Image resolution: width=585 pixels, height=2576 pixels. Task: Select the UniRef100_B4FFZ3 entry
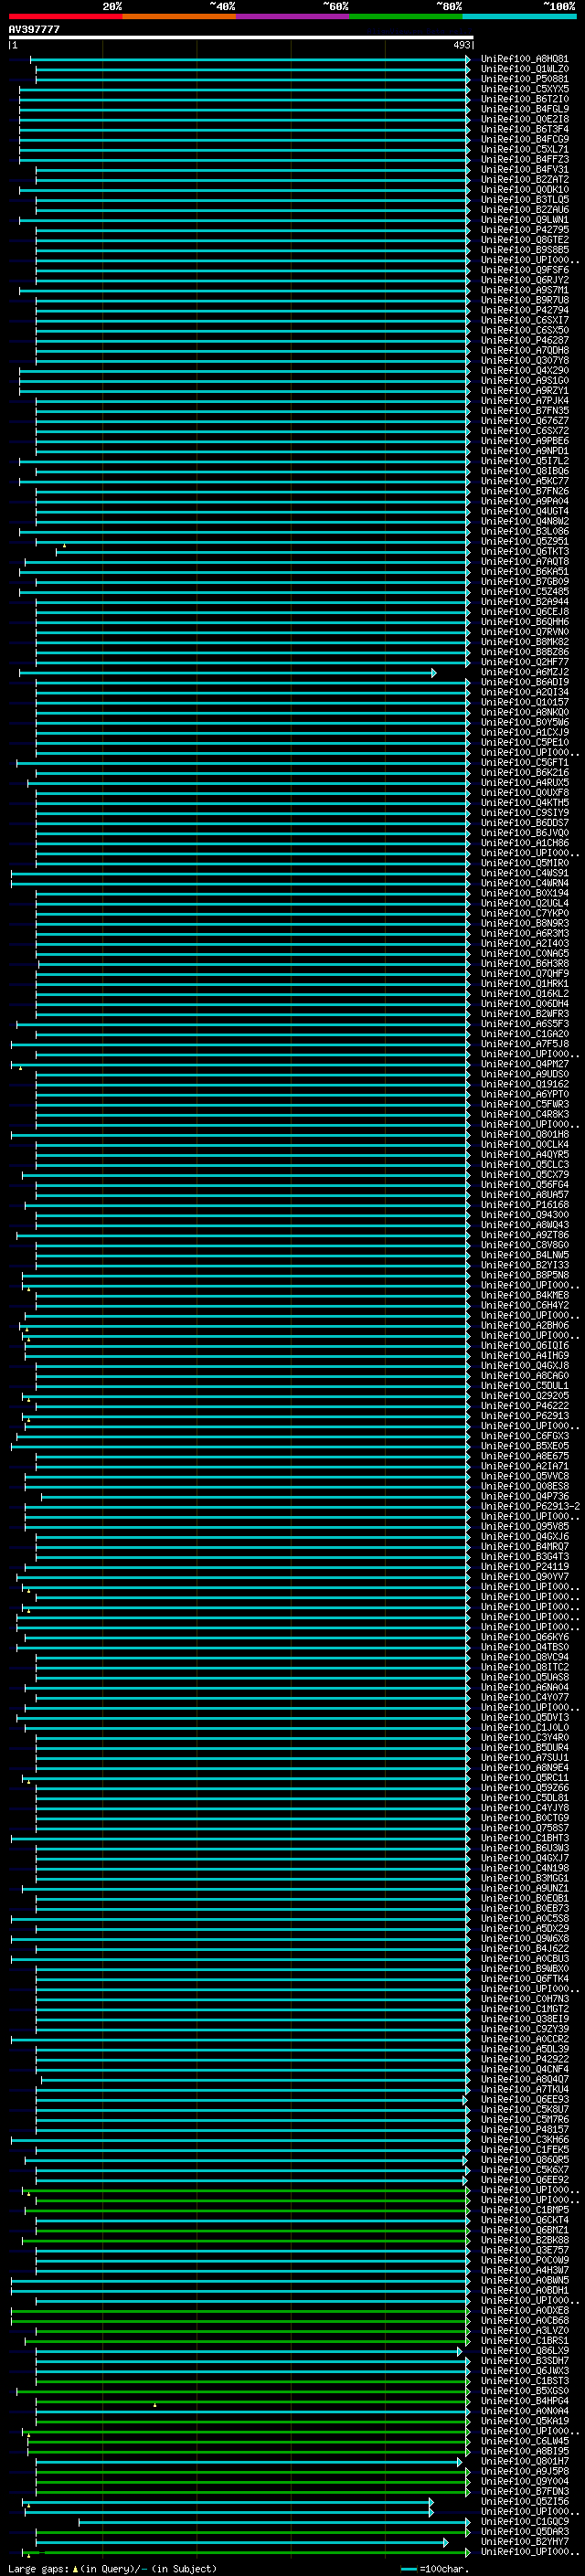point(525,159)
